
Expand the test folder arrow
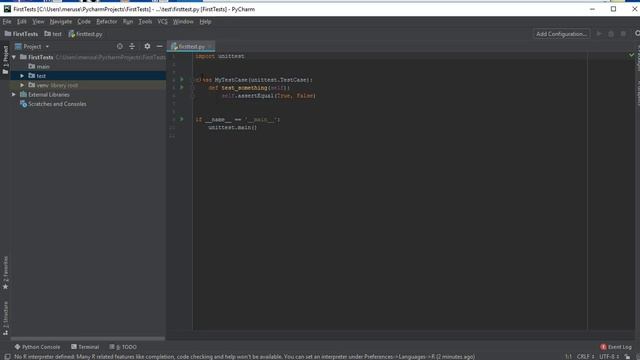tap(22, 76)
